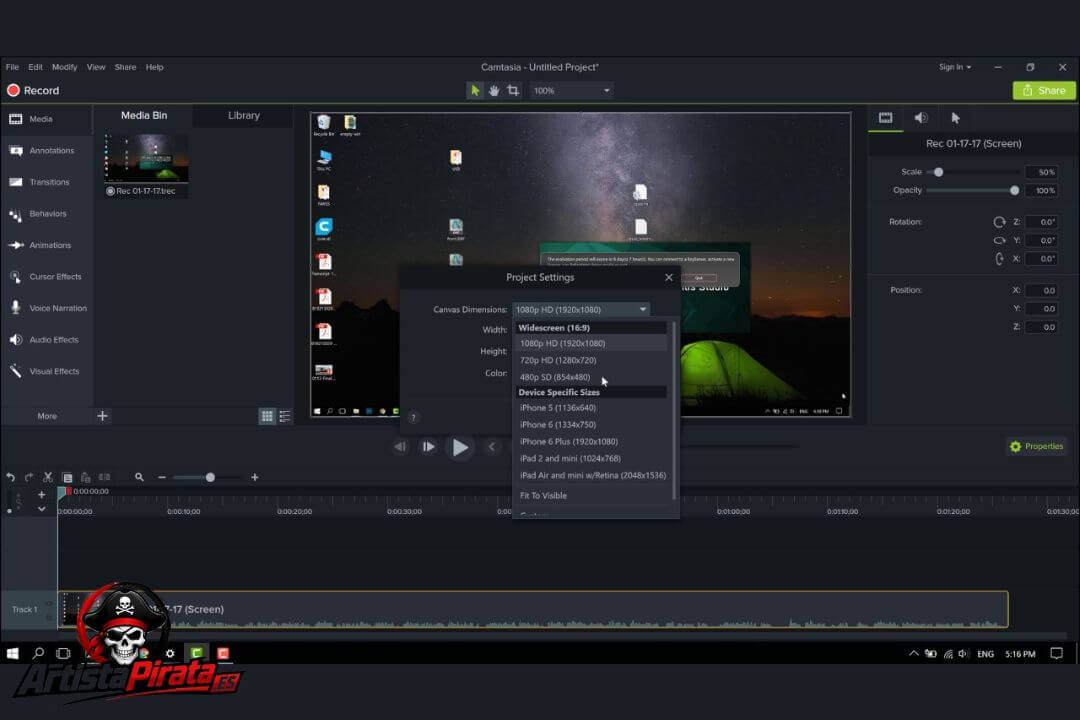
Task: Open the View menu
Action: (96, 67)
